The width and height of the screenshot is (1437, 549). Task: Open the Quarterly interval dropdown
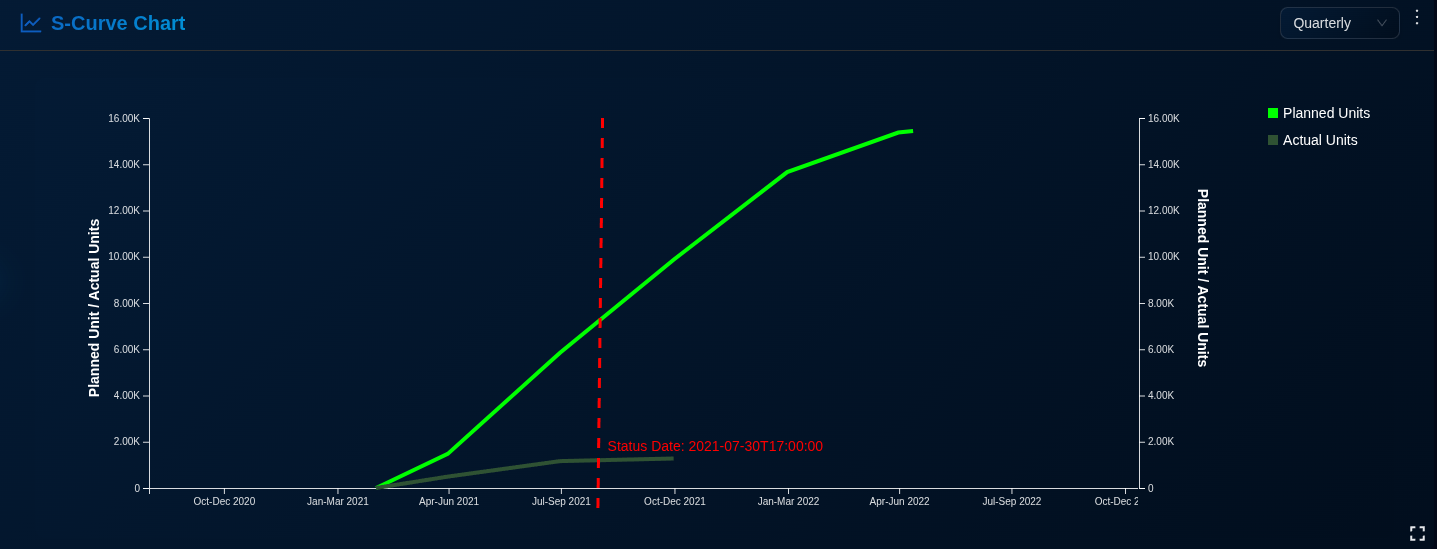pyautogui.click(x=1338, y=23)
